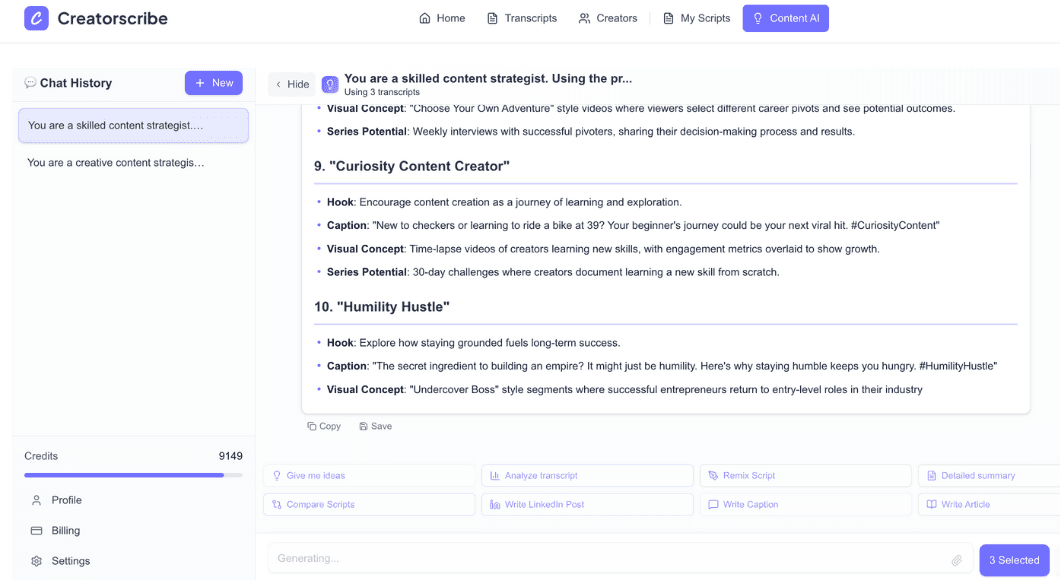The height and width of the screenshot is (580, 1060).
Task: Choose the Write LinkedIn Post prompt
Action: (587, 505)
